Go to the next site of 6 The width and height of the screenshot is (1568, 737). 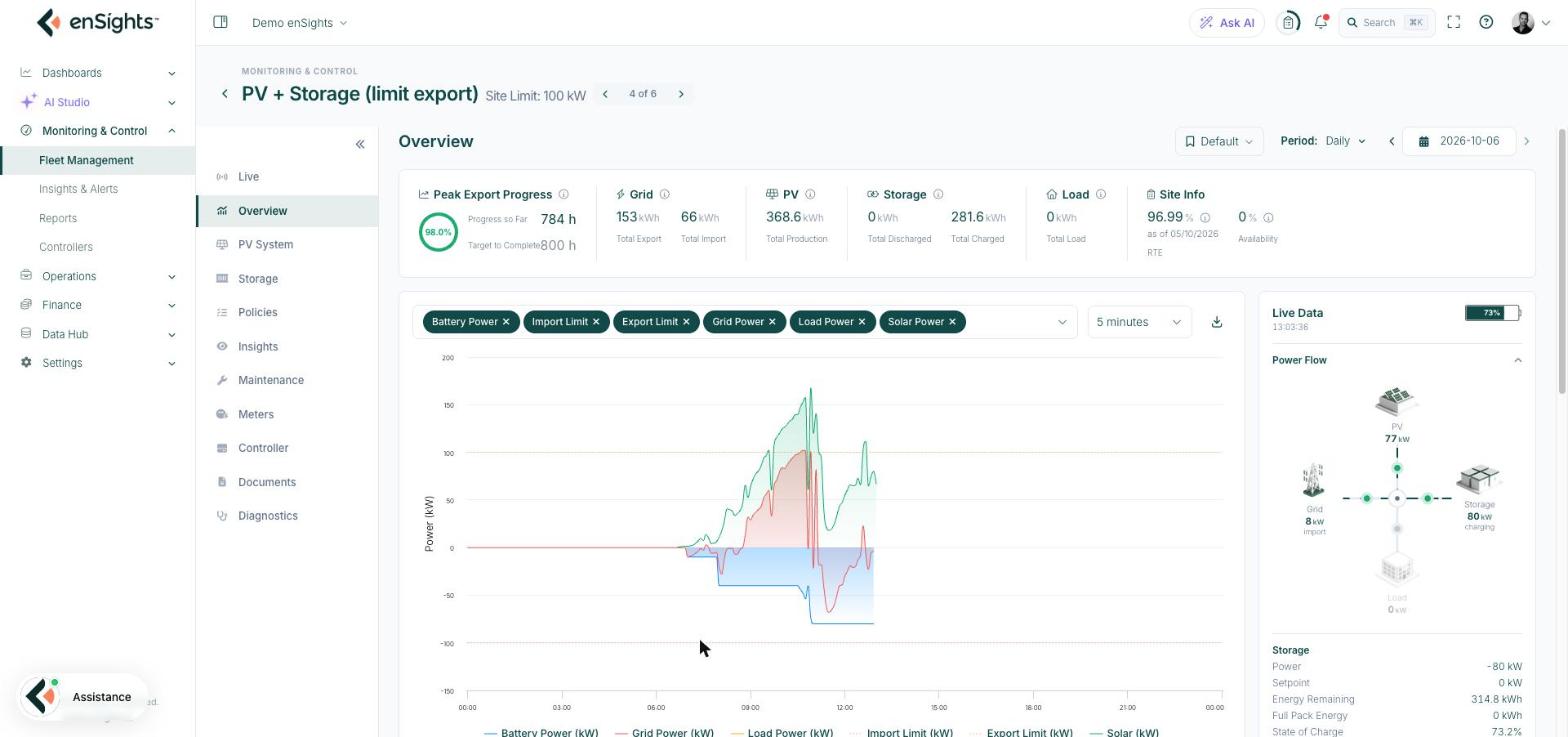pyautogui.click(x=682, y=94)
